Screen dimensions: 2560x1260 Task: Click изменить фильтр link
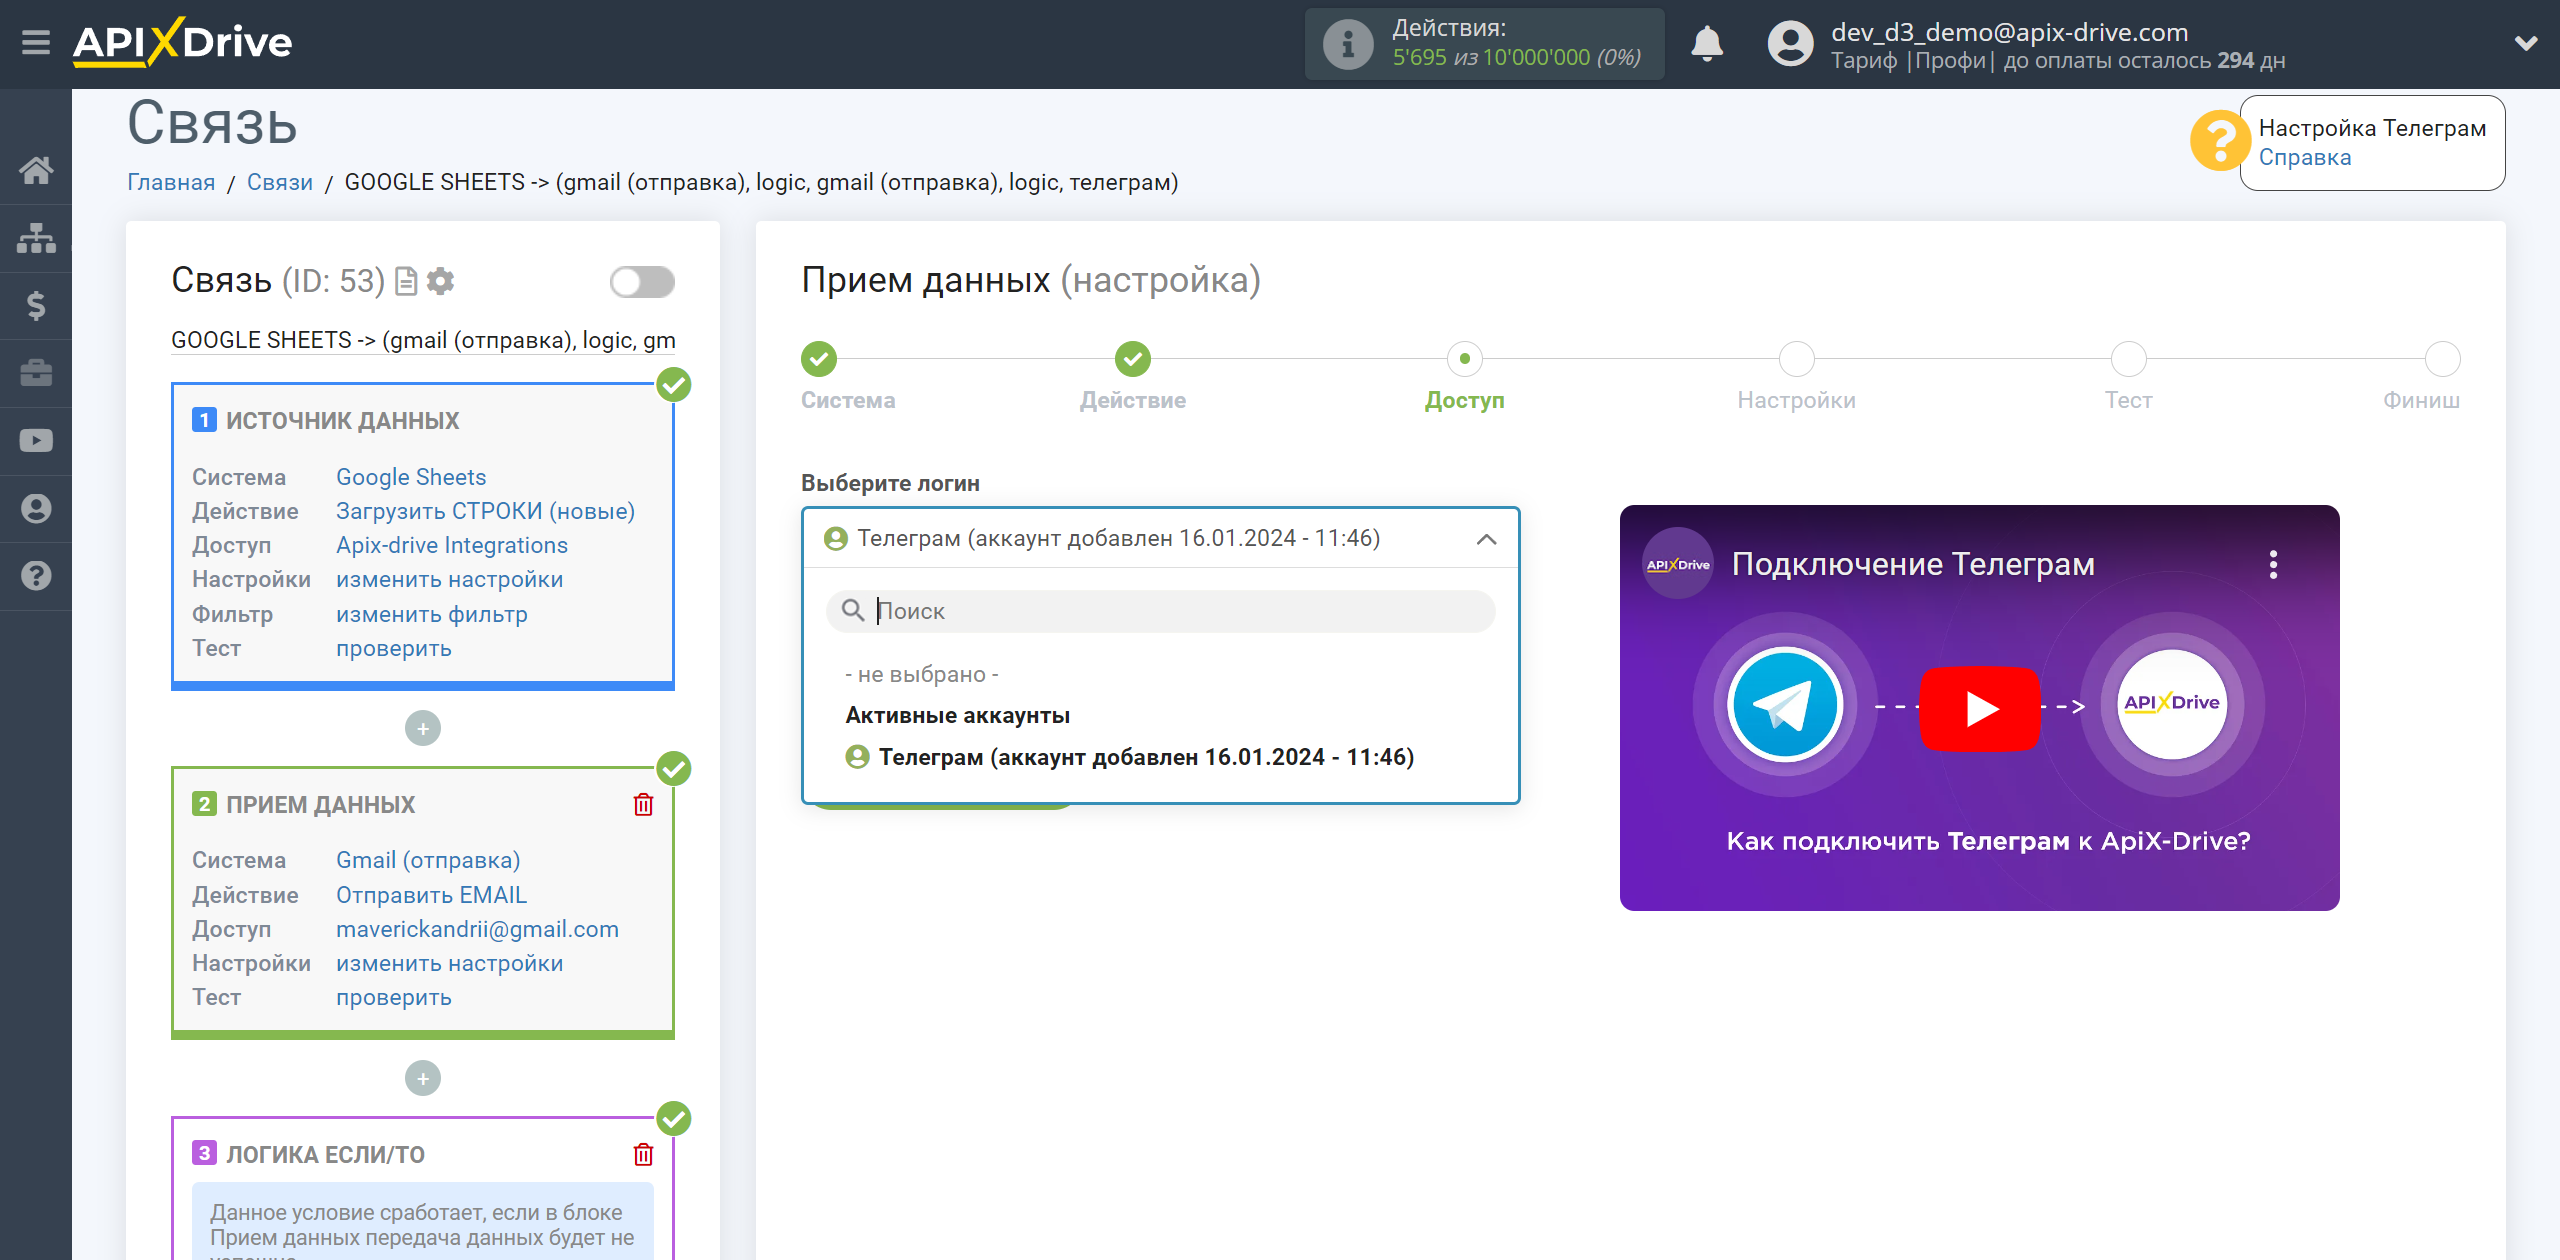pos(432,614)
